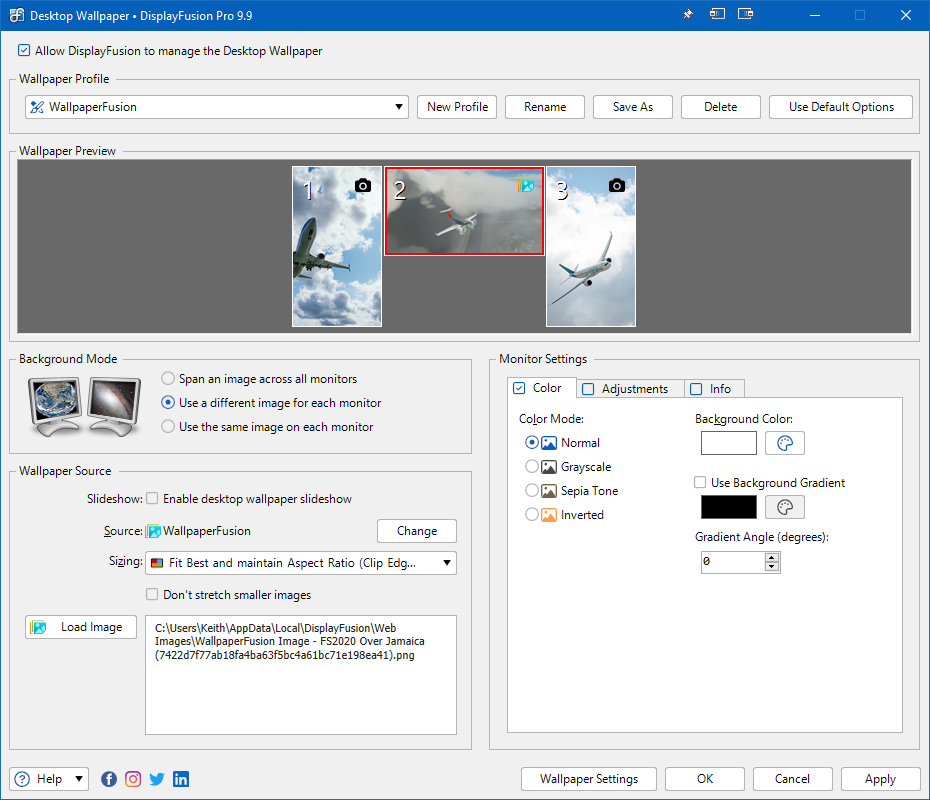Image resolution: width=930 pixels, height=800 pixels.
Task: Click the Cancel button
Action: click(792, 779)
